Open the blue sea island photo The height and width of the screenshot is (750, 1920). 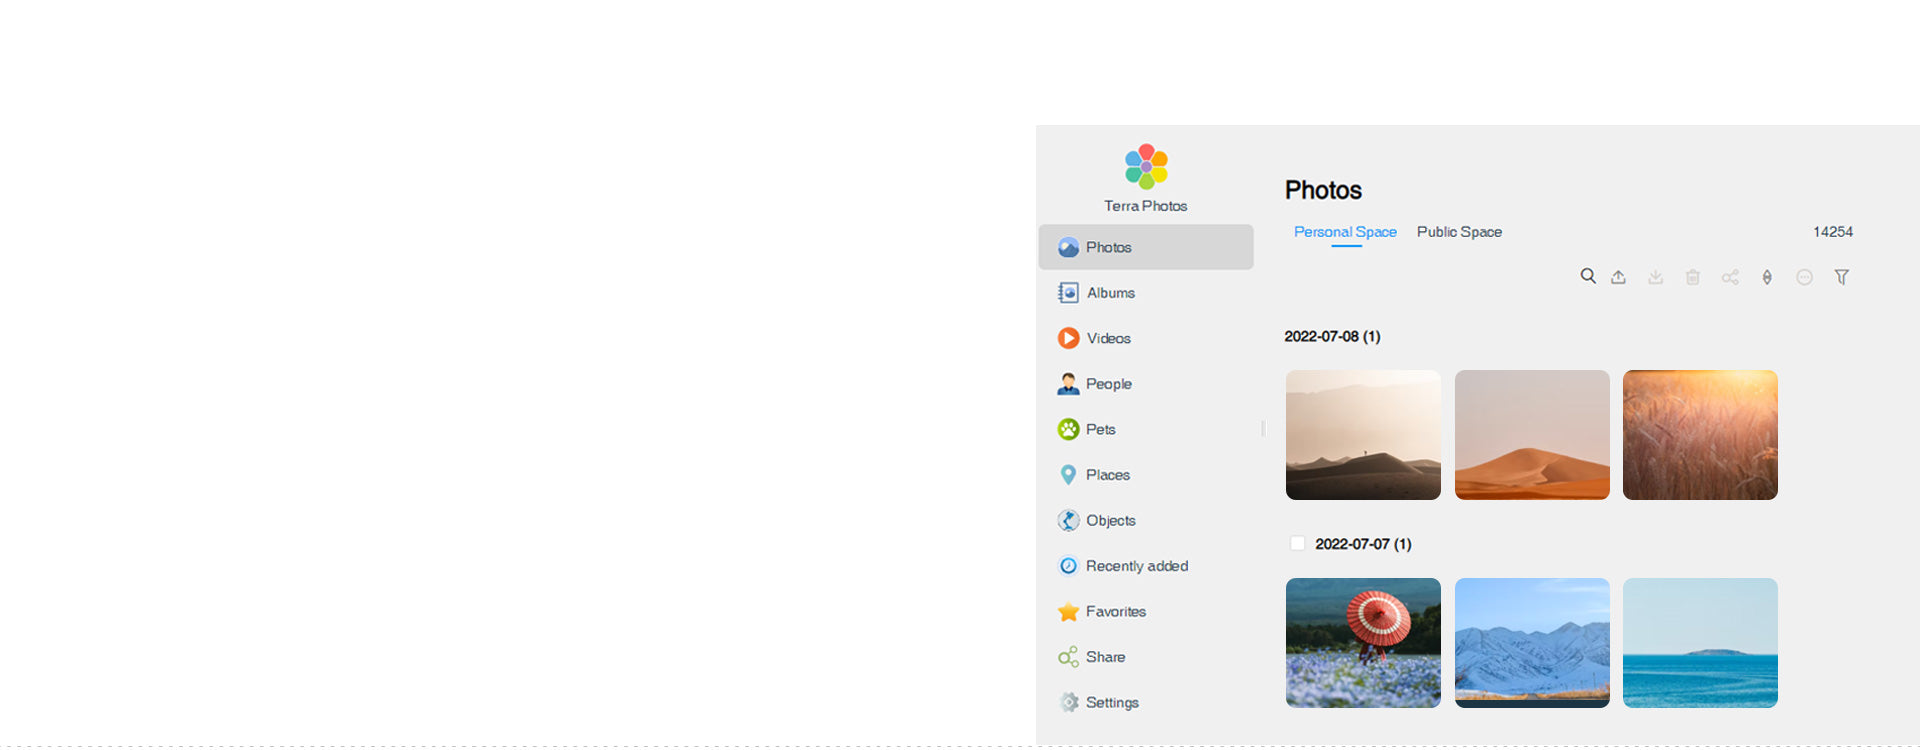tap(1700, 643)
